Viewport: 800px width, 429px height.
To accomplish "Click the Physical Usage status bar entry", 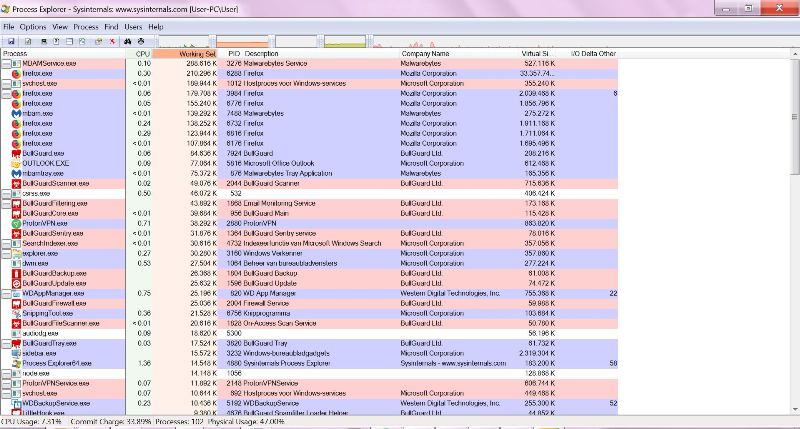I will point(245,422).
